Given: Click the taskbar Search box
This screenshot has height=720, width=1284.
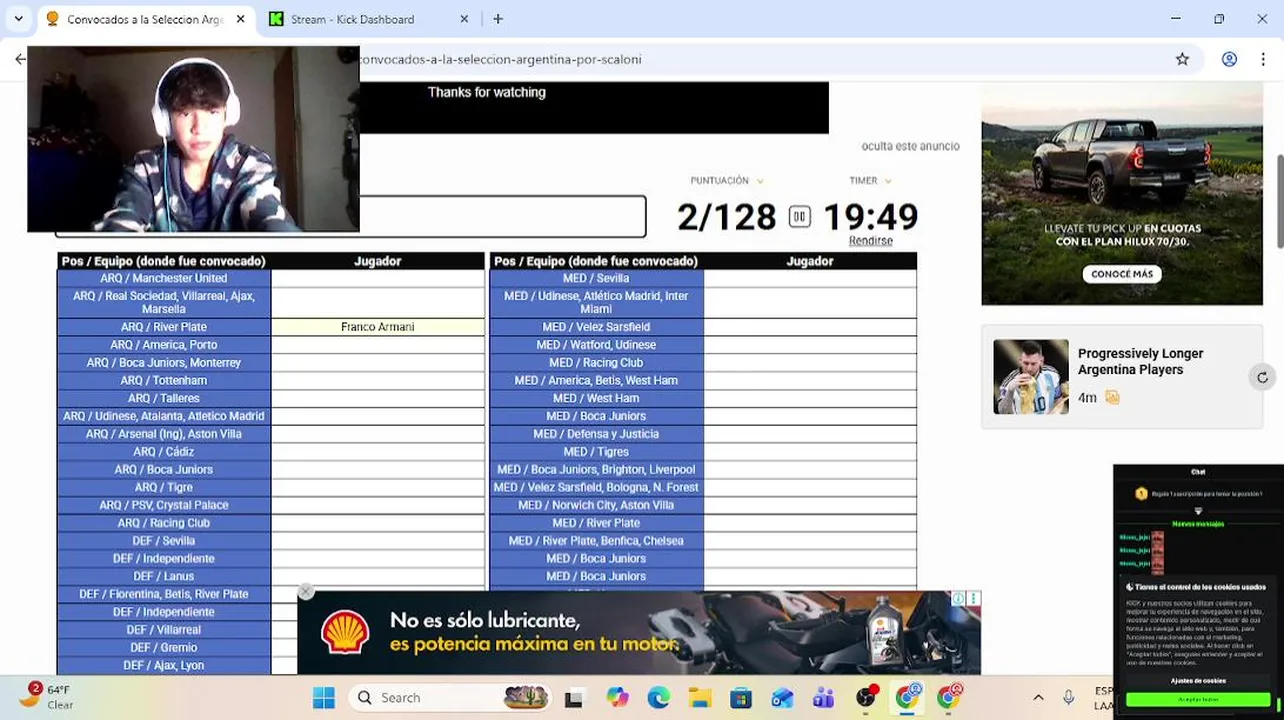Looking at the screenshot, I should pos(451,698).
